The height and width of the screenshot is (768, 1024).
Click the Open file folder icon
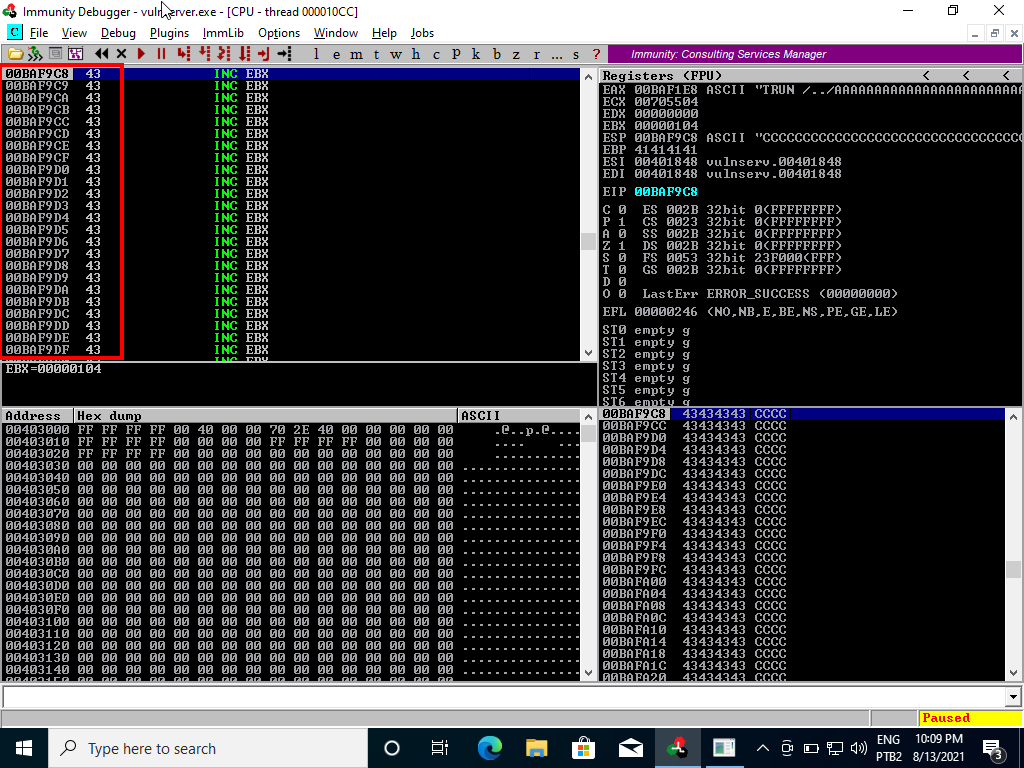pyautogui.click(x=15, y=54)
